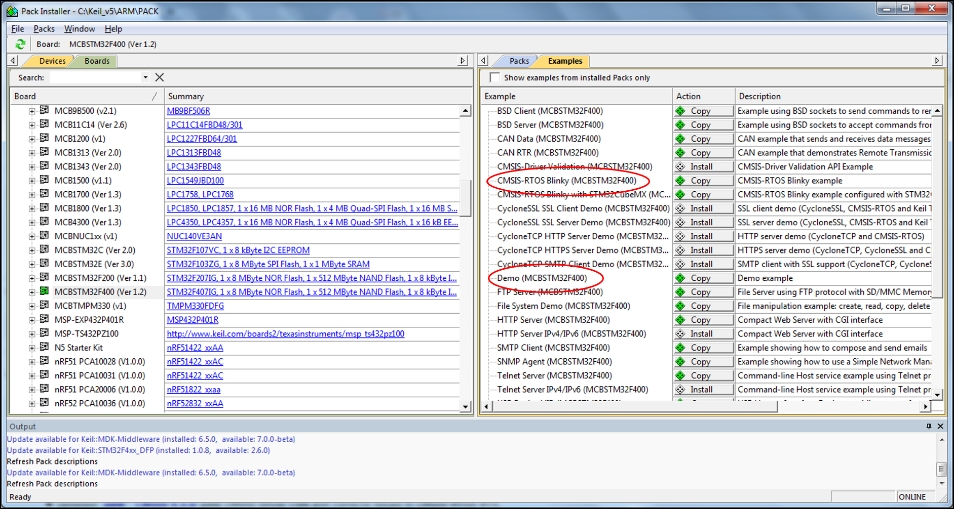Sort by the Board column header
This screenshot has height=509, width=954.
[80, 96]
